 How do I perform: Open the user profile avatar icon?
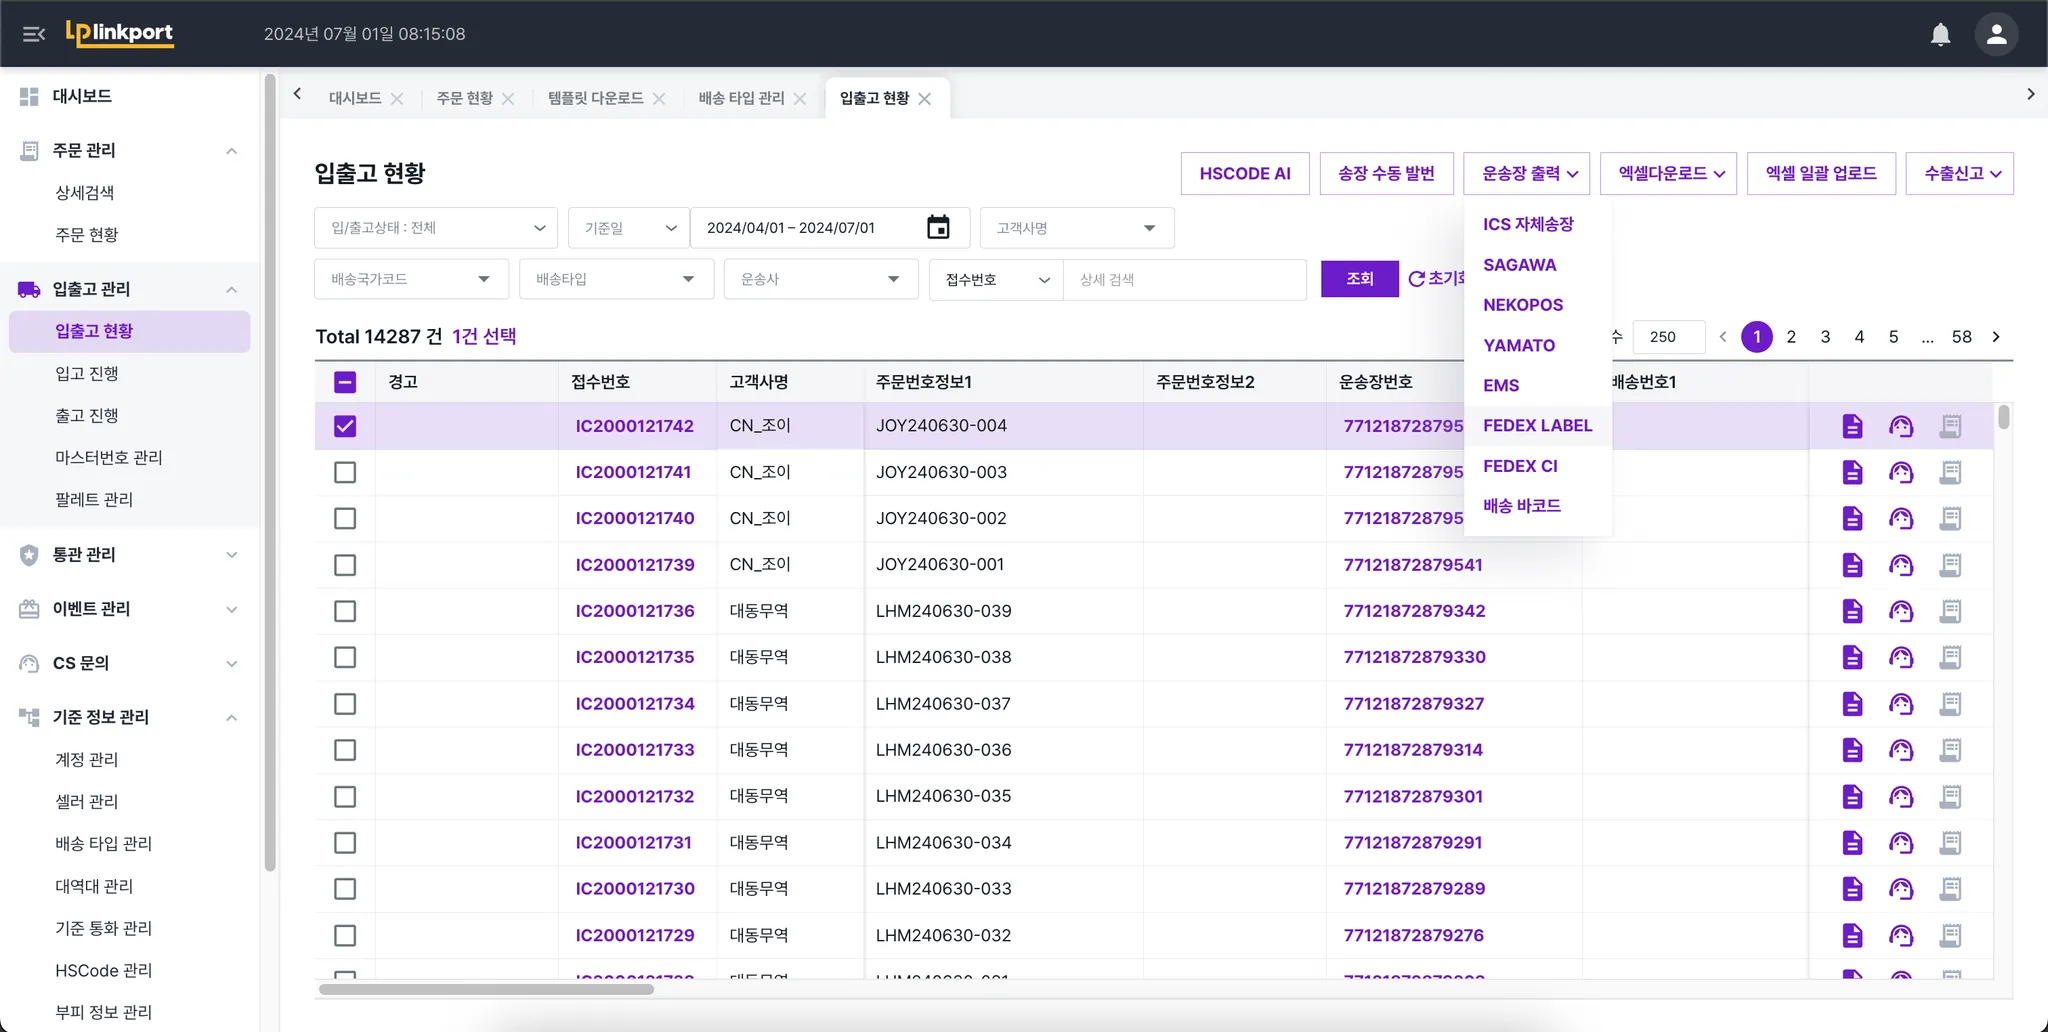click(1996, 34)
